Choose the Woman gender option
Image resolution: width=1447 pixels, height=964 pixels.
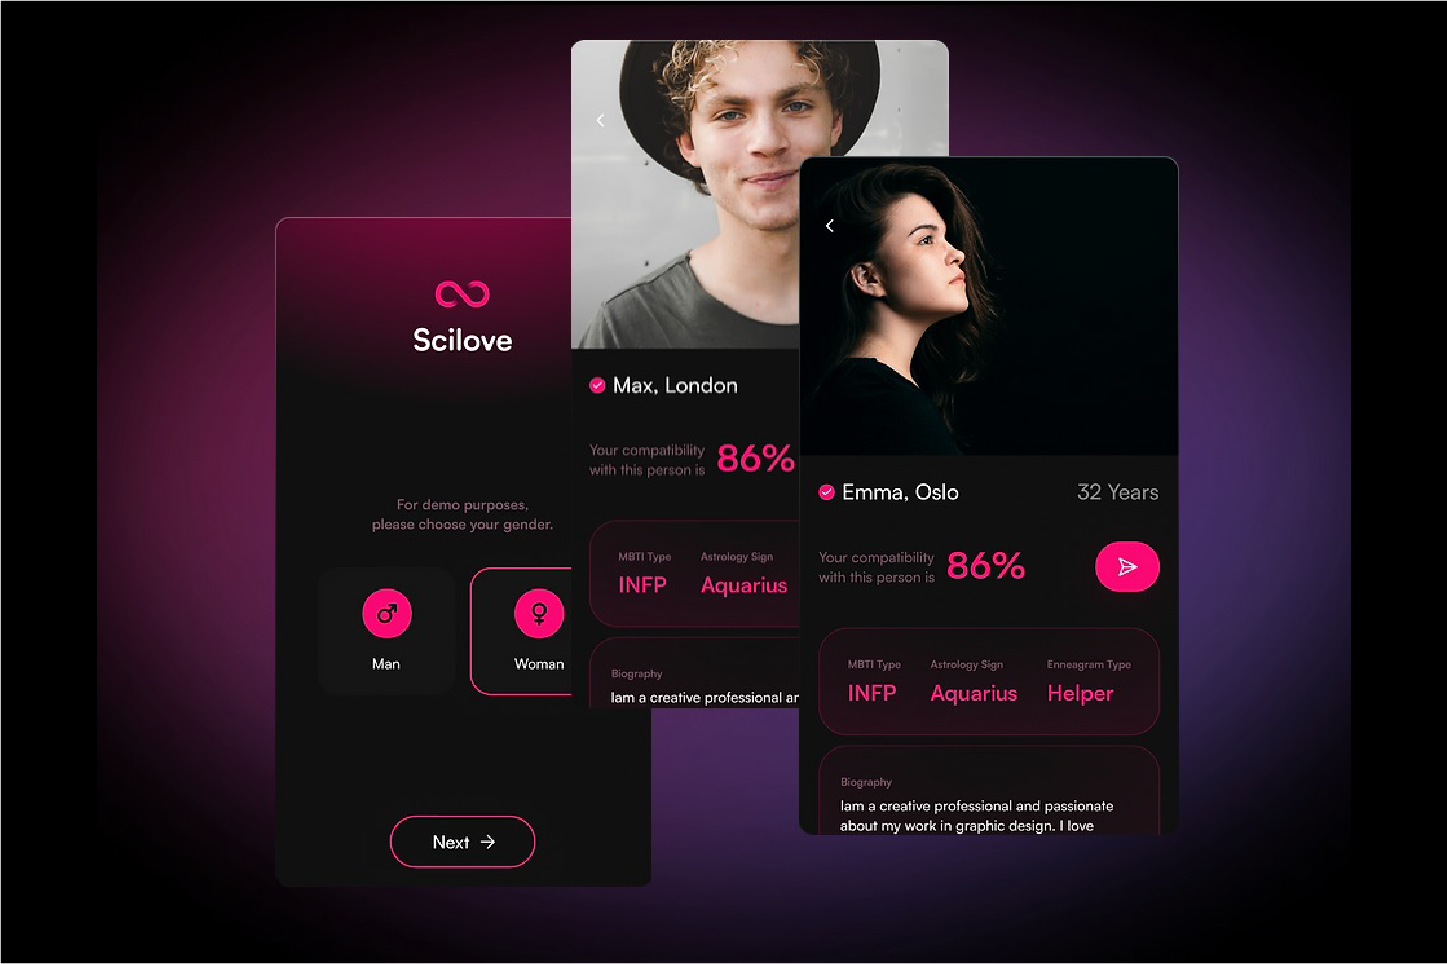click(521, 631)
